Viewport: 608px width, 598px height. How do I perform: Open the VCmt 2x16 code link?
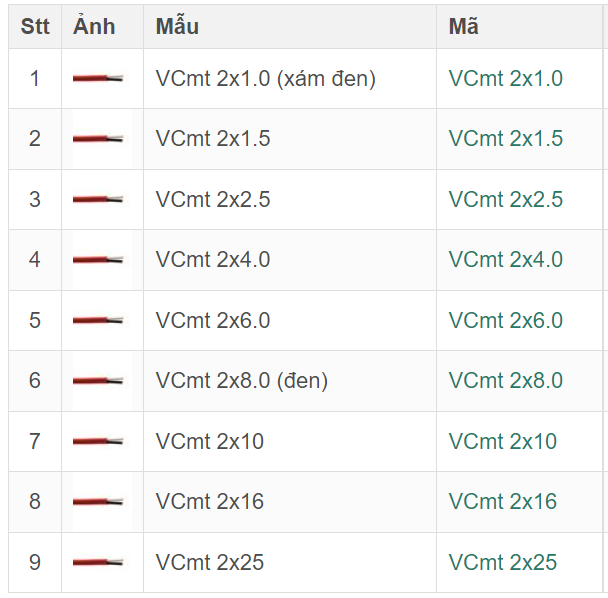(x=502, y=502)
